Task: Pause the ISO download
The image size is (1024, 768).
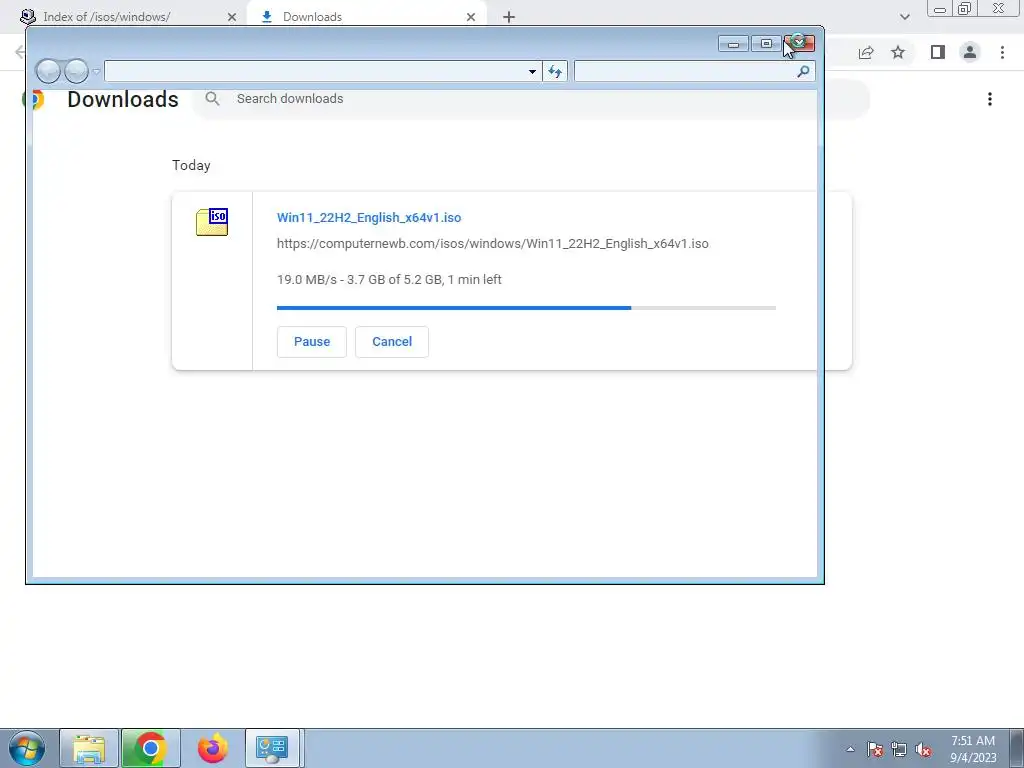Action: (312, 342)
